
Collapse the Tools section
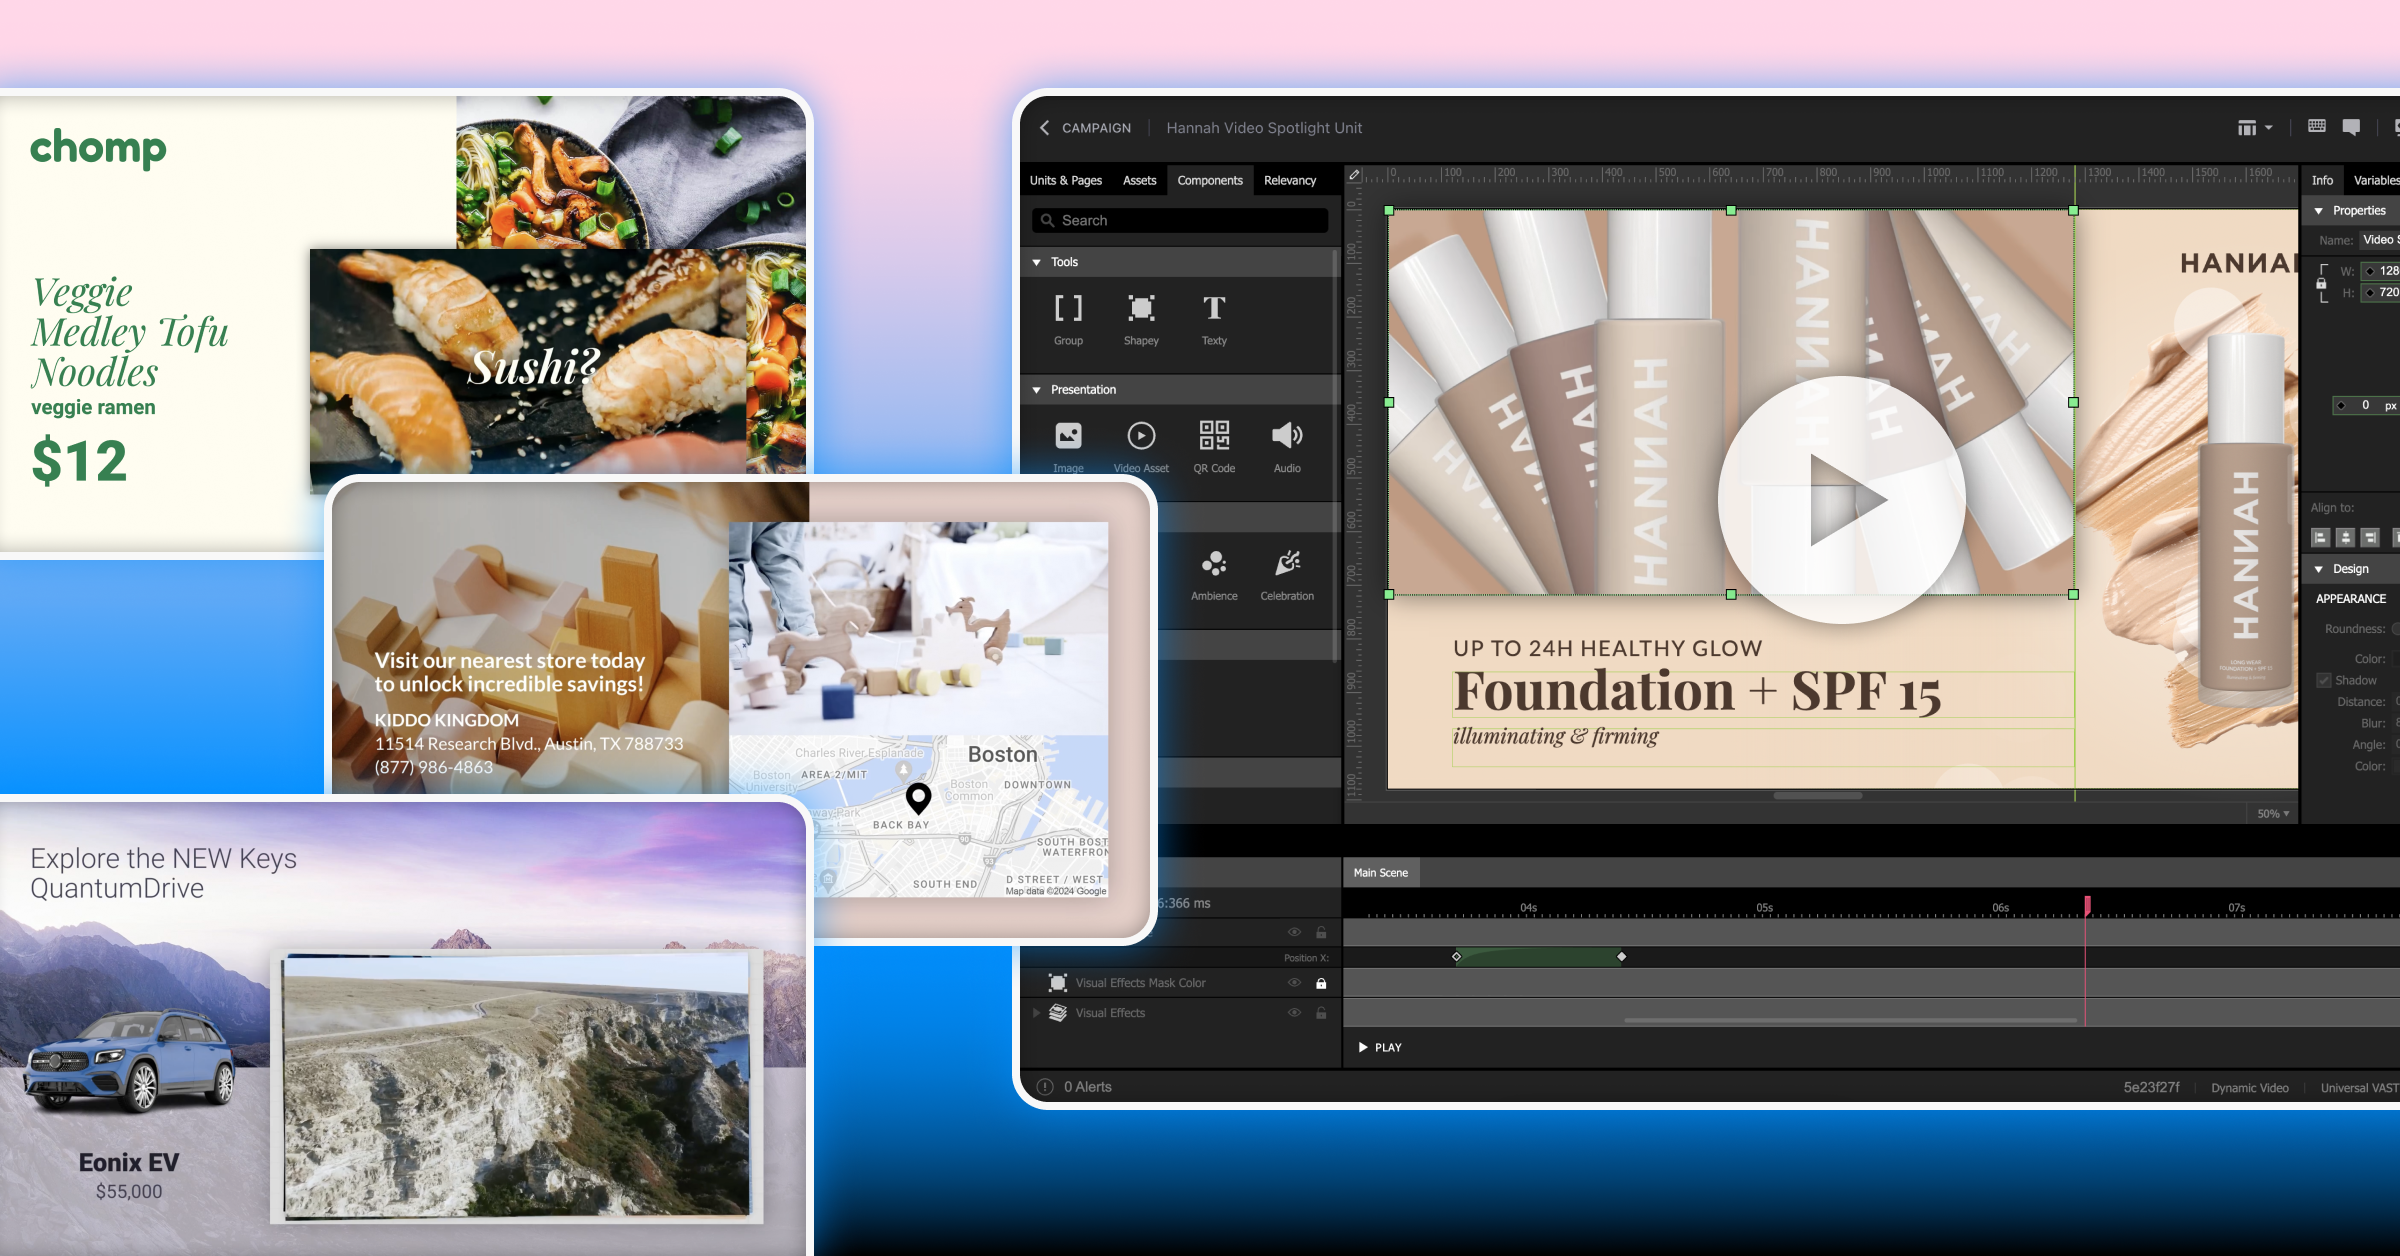point(1037,262)
